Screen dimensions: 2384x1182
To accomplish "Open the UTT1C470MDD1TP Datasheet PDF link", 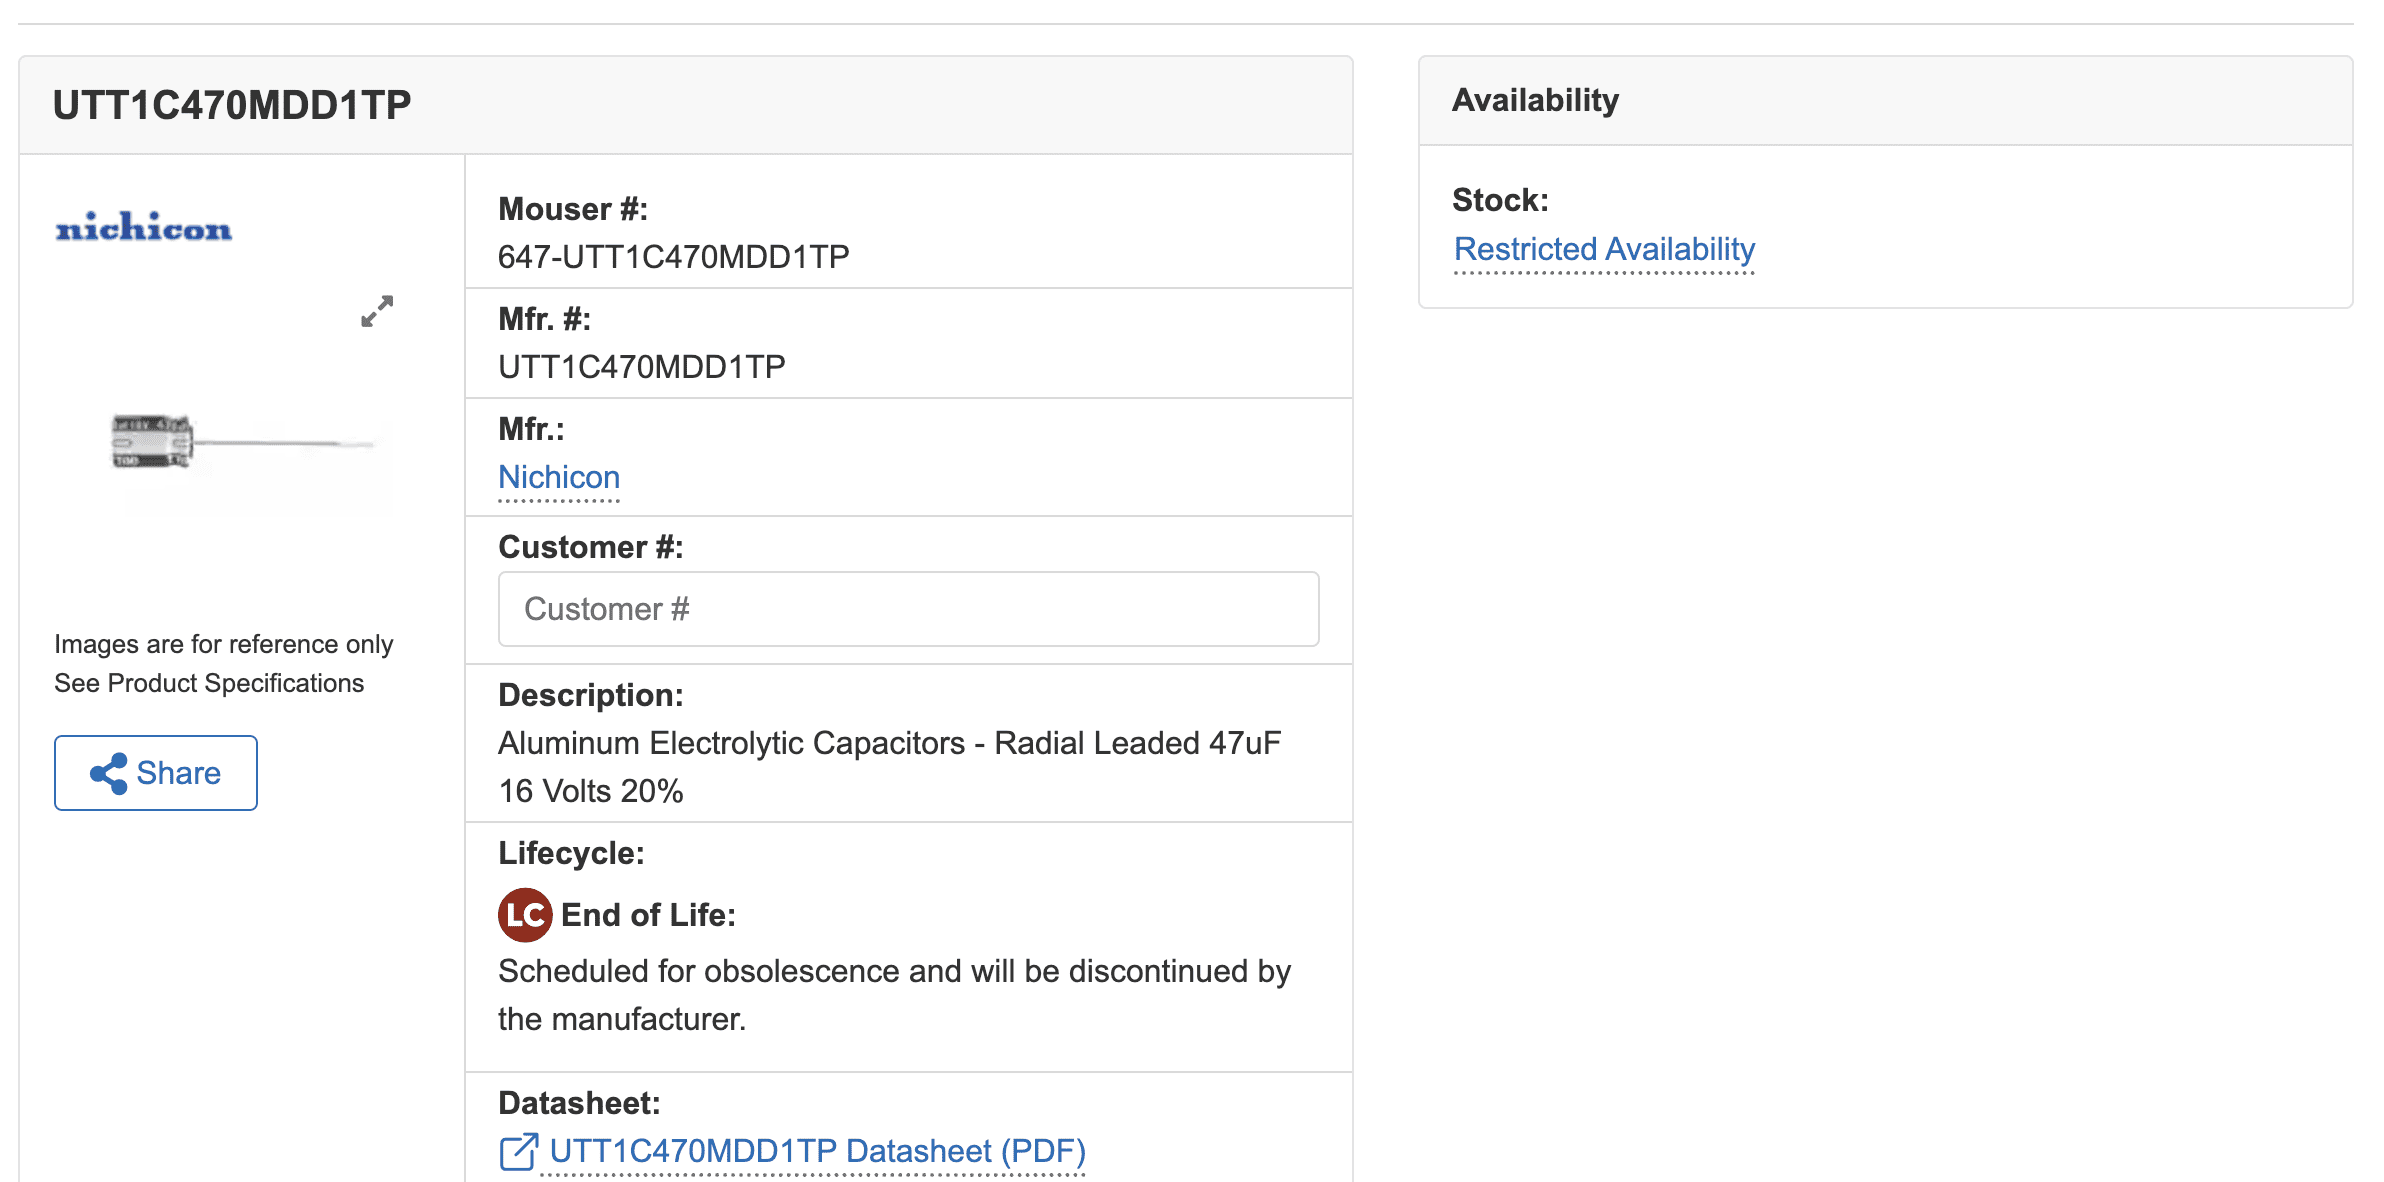I will tap(816, 1151).
